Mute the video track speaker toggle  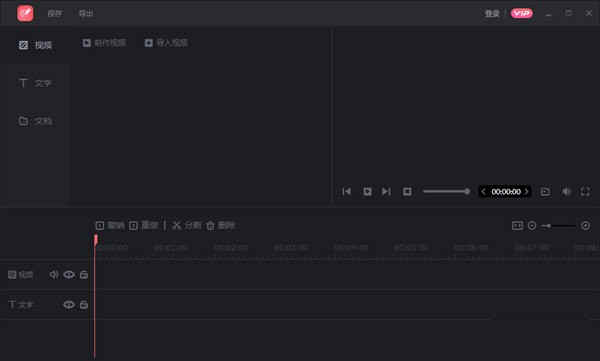tap(54, 274)
